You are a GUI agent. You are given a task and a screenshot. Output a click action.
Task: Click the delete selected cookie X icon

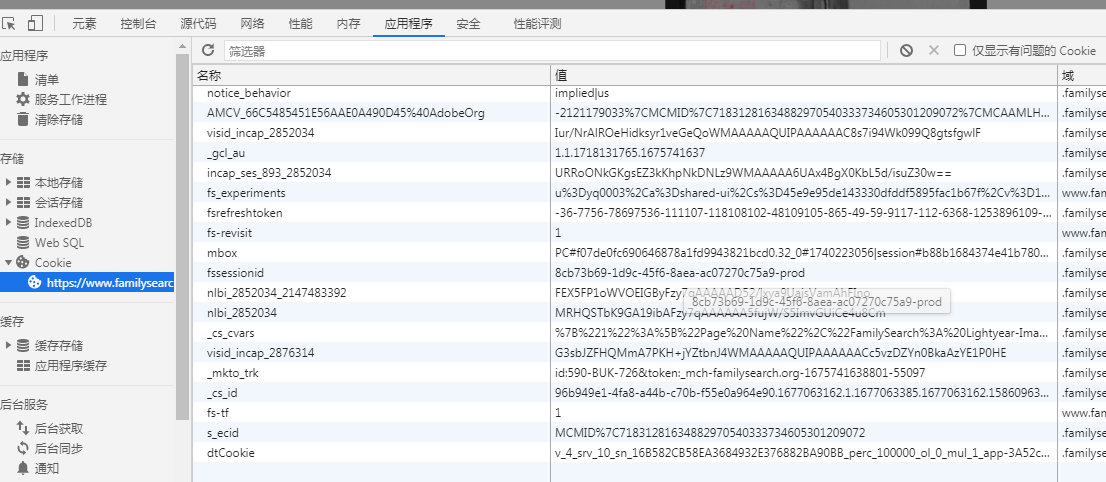(934, 50)
